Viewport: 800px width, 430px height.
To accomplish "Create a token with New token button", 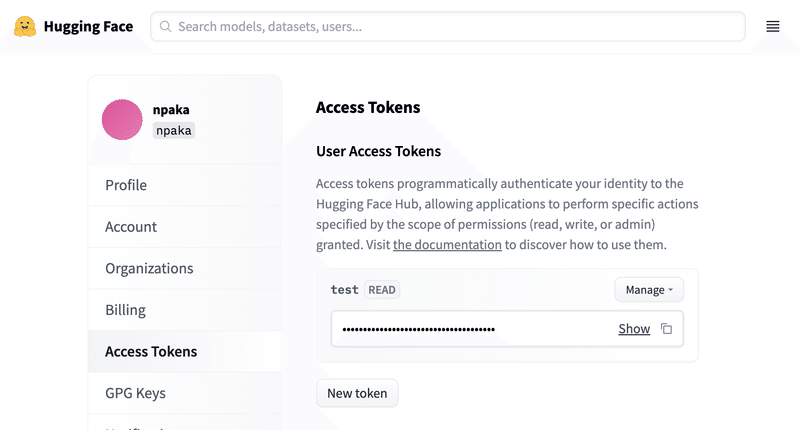I will [x=357, y=393].
